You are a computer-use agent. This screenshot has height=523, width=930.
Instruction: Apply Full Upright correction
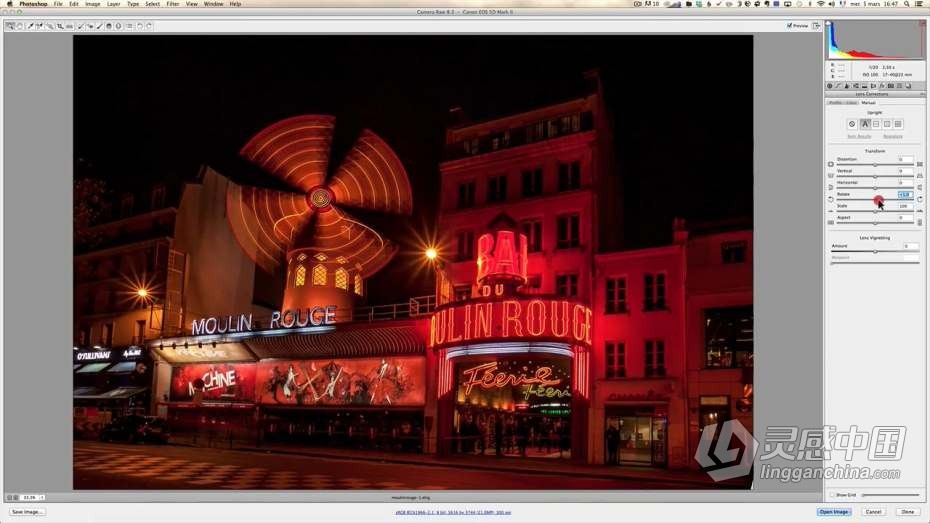(x=898, y=124)
